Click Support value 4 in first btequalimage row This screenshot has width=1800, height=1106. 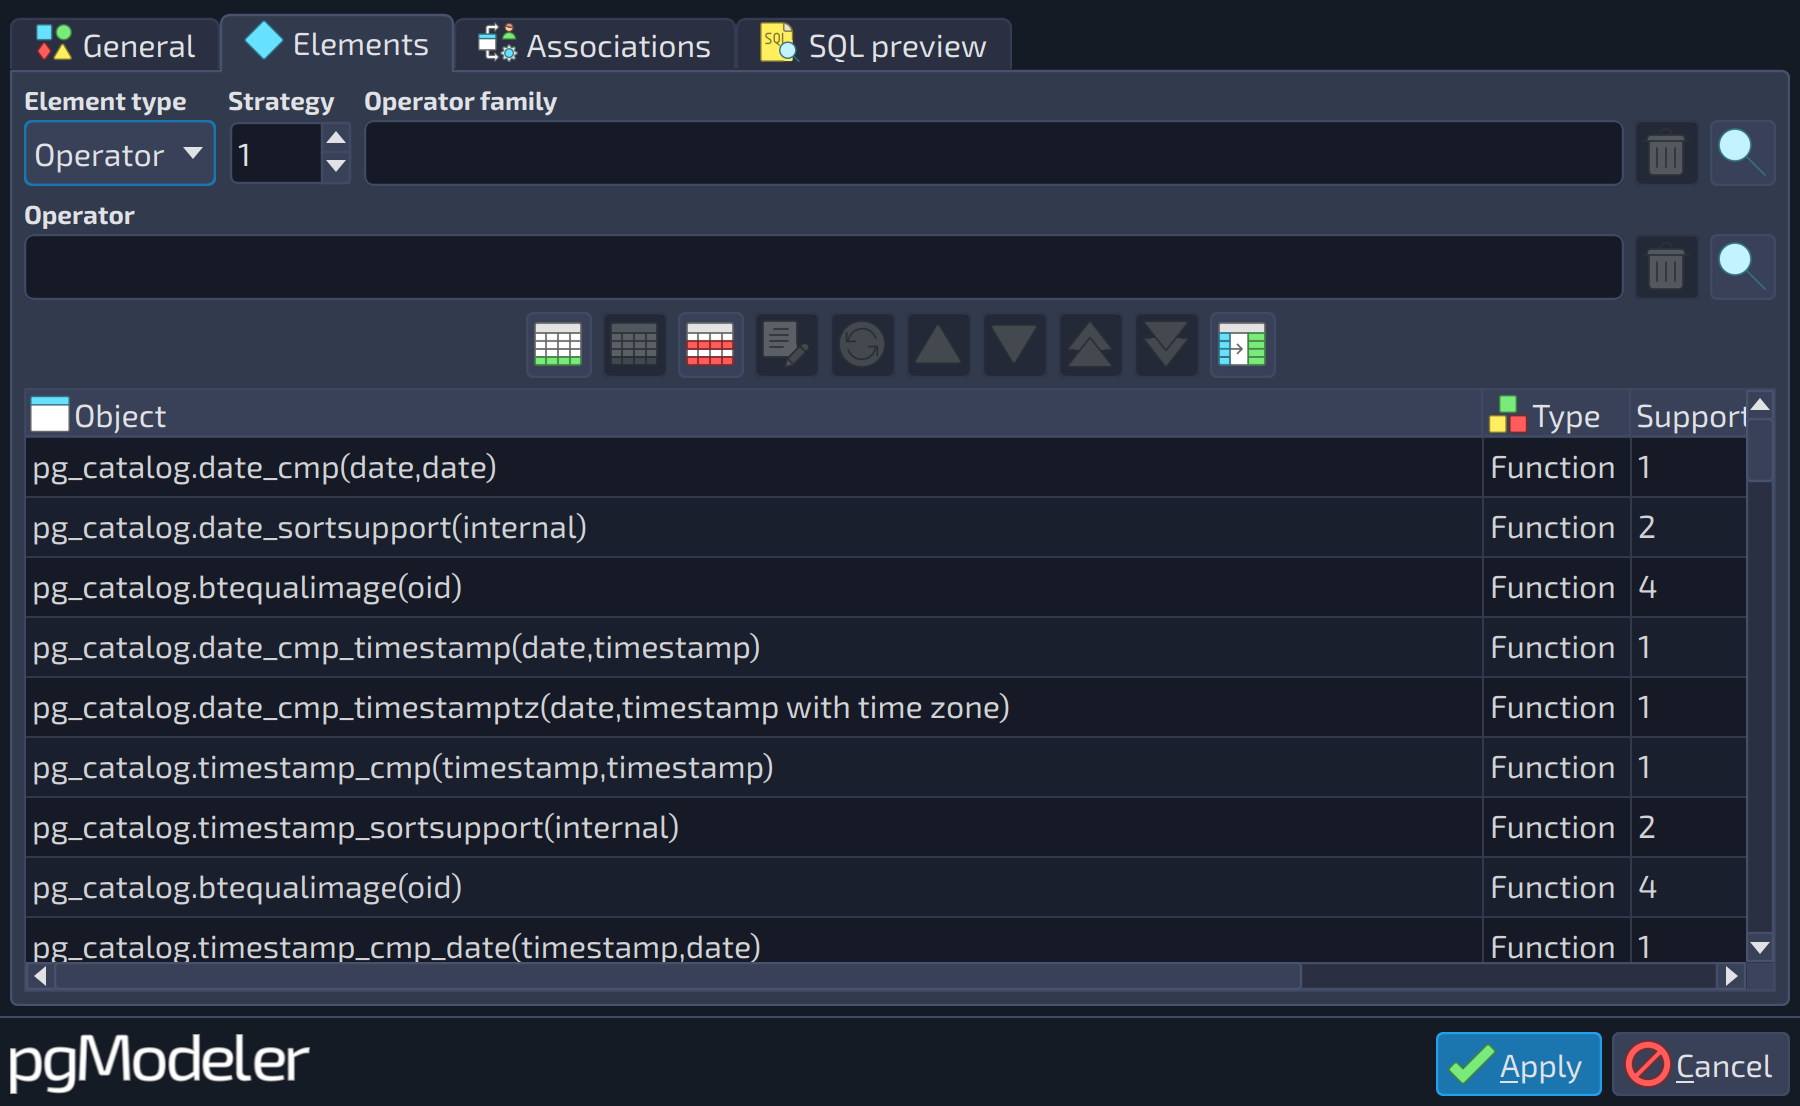pyautogui.click(x=1688, y=587)
